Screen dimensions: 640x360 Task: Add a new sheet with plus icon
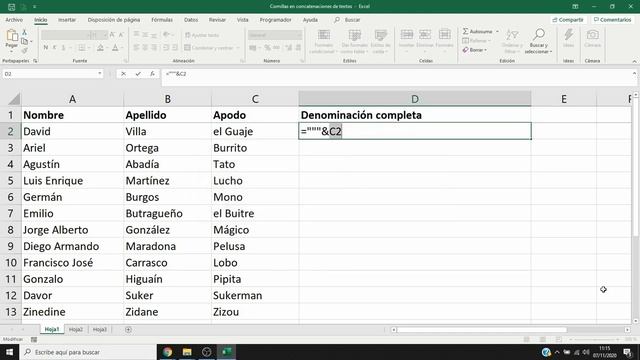tap(128, 329)
